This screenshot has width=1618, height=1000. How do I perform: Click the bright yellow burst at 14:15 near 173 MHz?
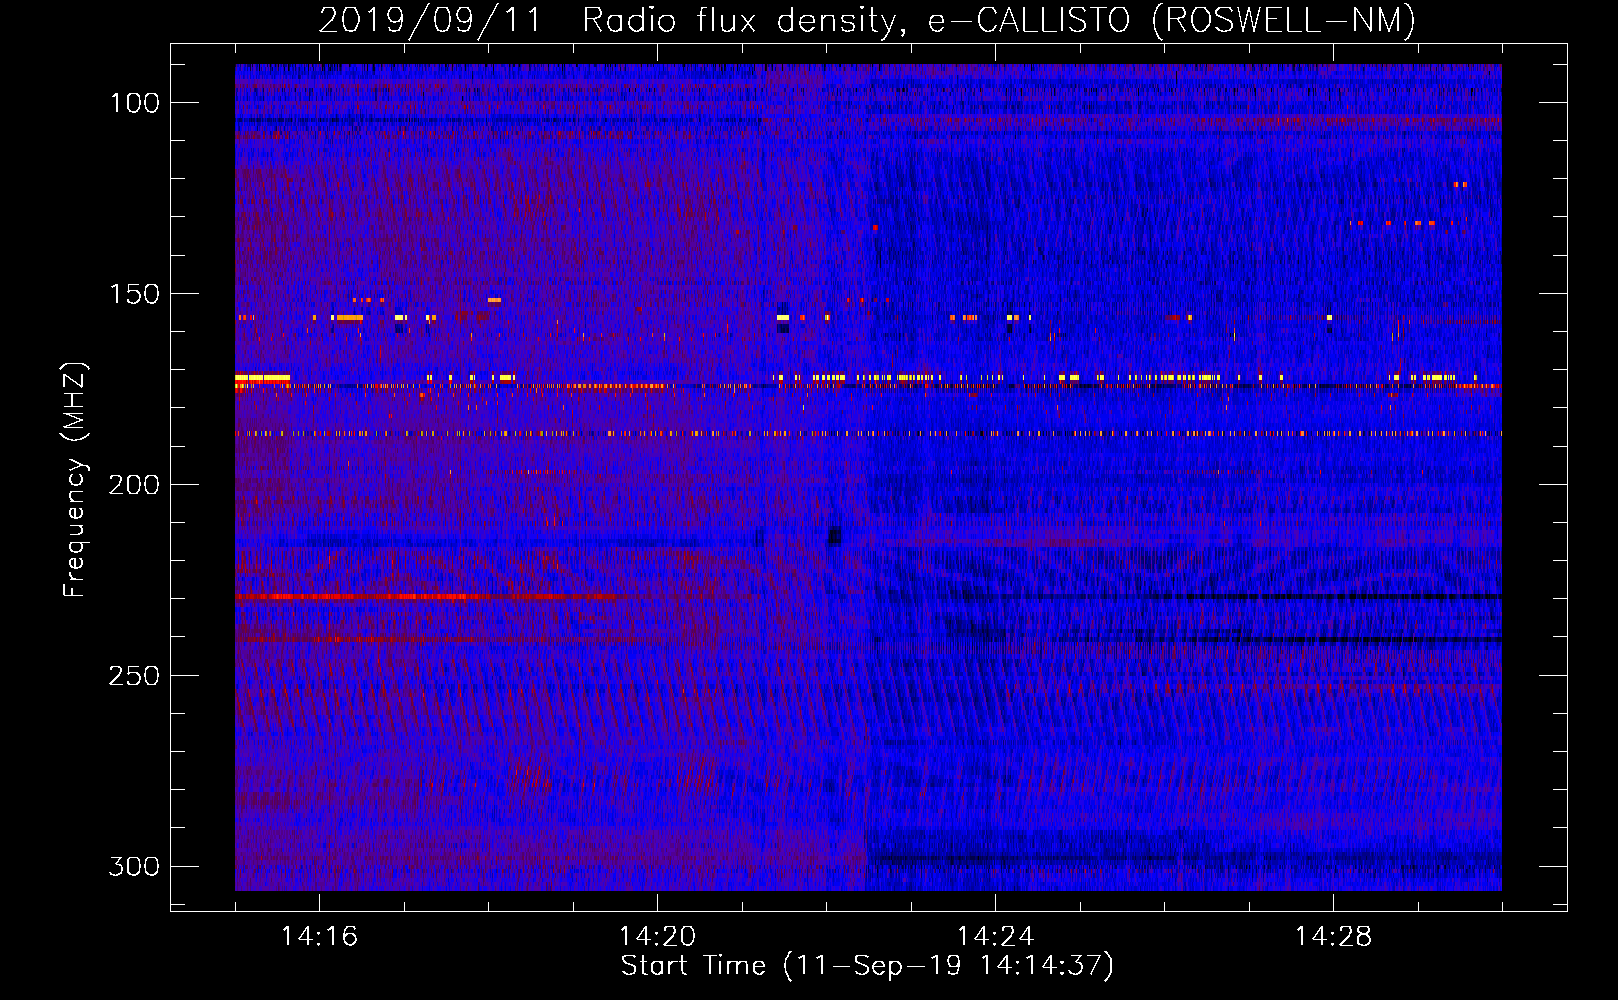(x=262, y=378)
